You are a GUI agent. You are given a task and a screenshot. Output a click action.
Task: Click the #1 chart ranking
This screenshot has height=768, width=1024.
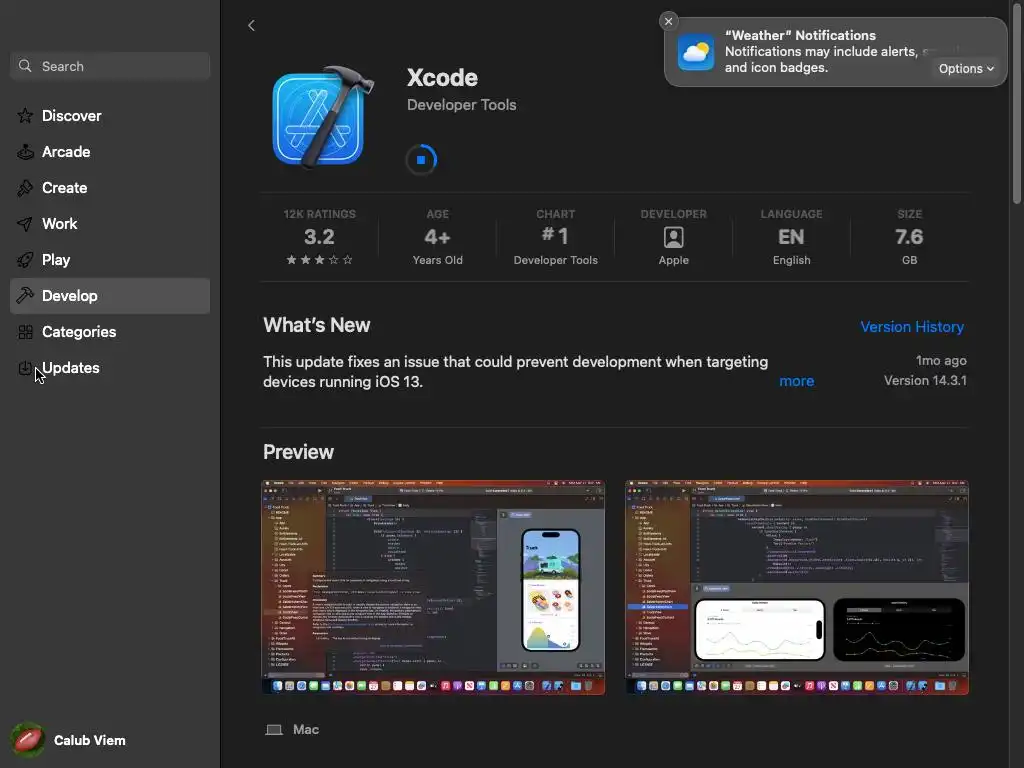point(555,236)
